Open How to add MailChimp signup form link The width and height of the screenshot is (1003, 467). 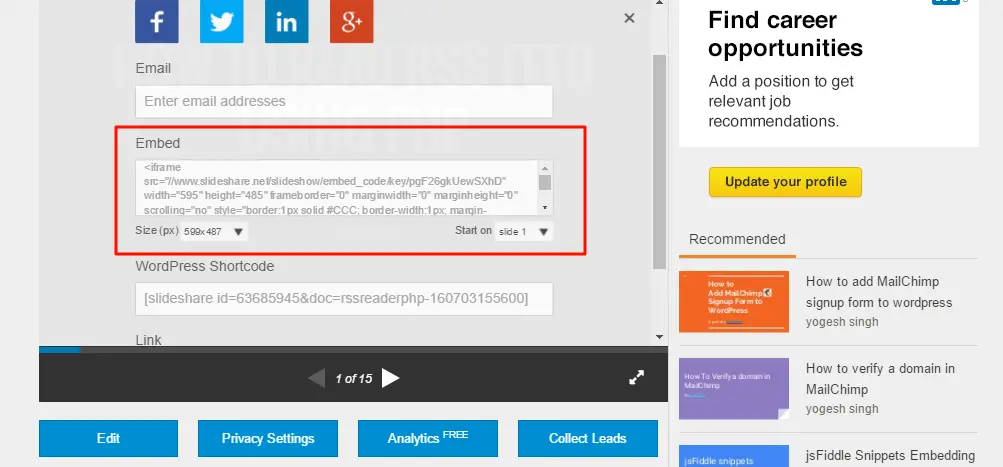(x=879, y=292)
